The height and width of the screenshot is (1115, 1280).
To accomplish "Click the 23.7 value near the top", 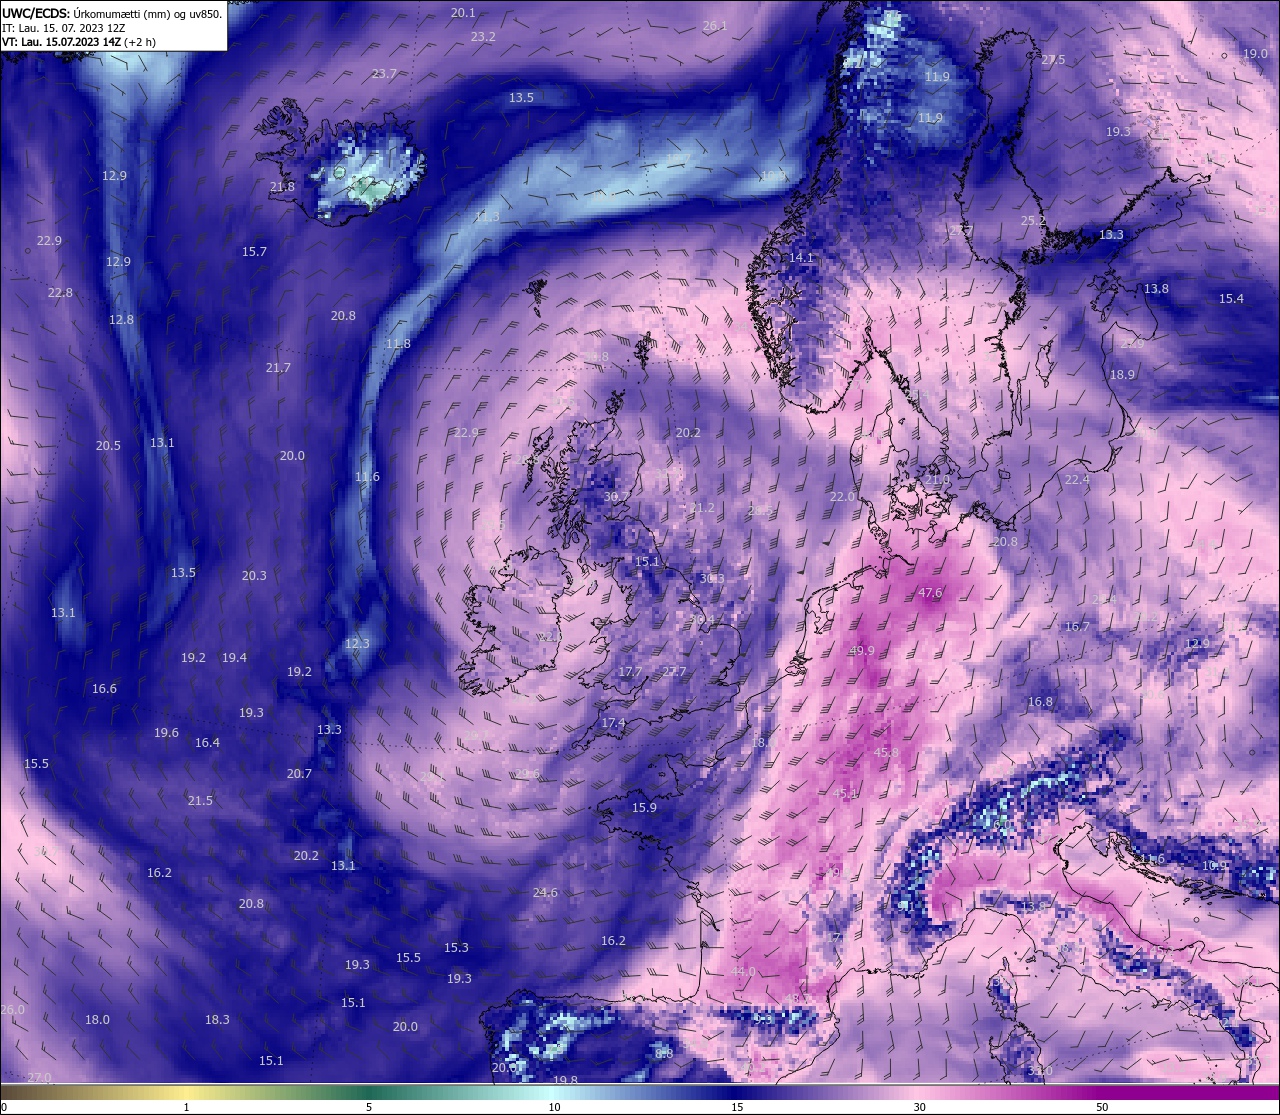I will (x=384, y=73).
